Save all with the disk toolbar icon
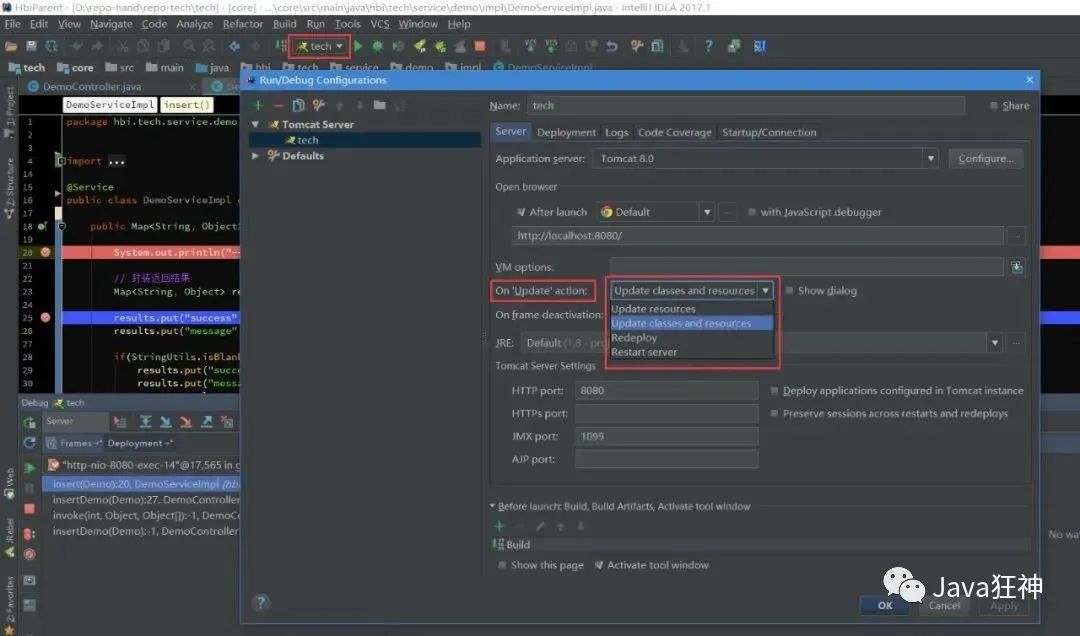Image resolution: width=1080 pixels, height=636 pixels. [x=31, y=46]
